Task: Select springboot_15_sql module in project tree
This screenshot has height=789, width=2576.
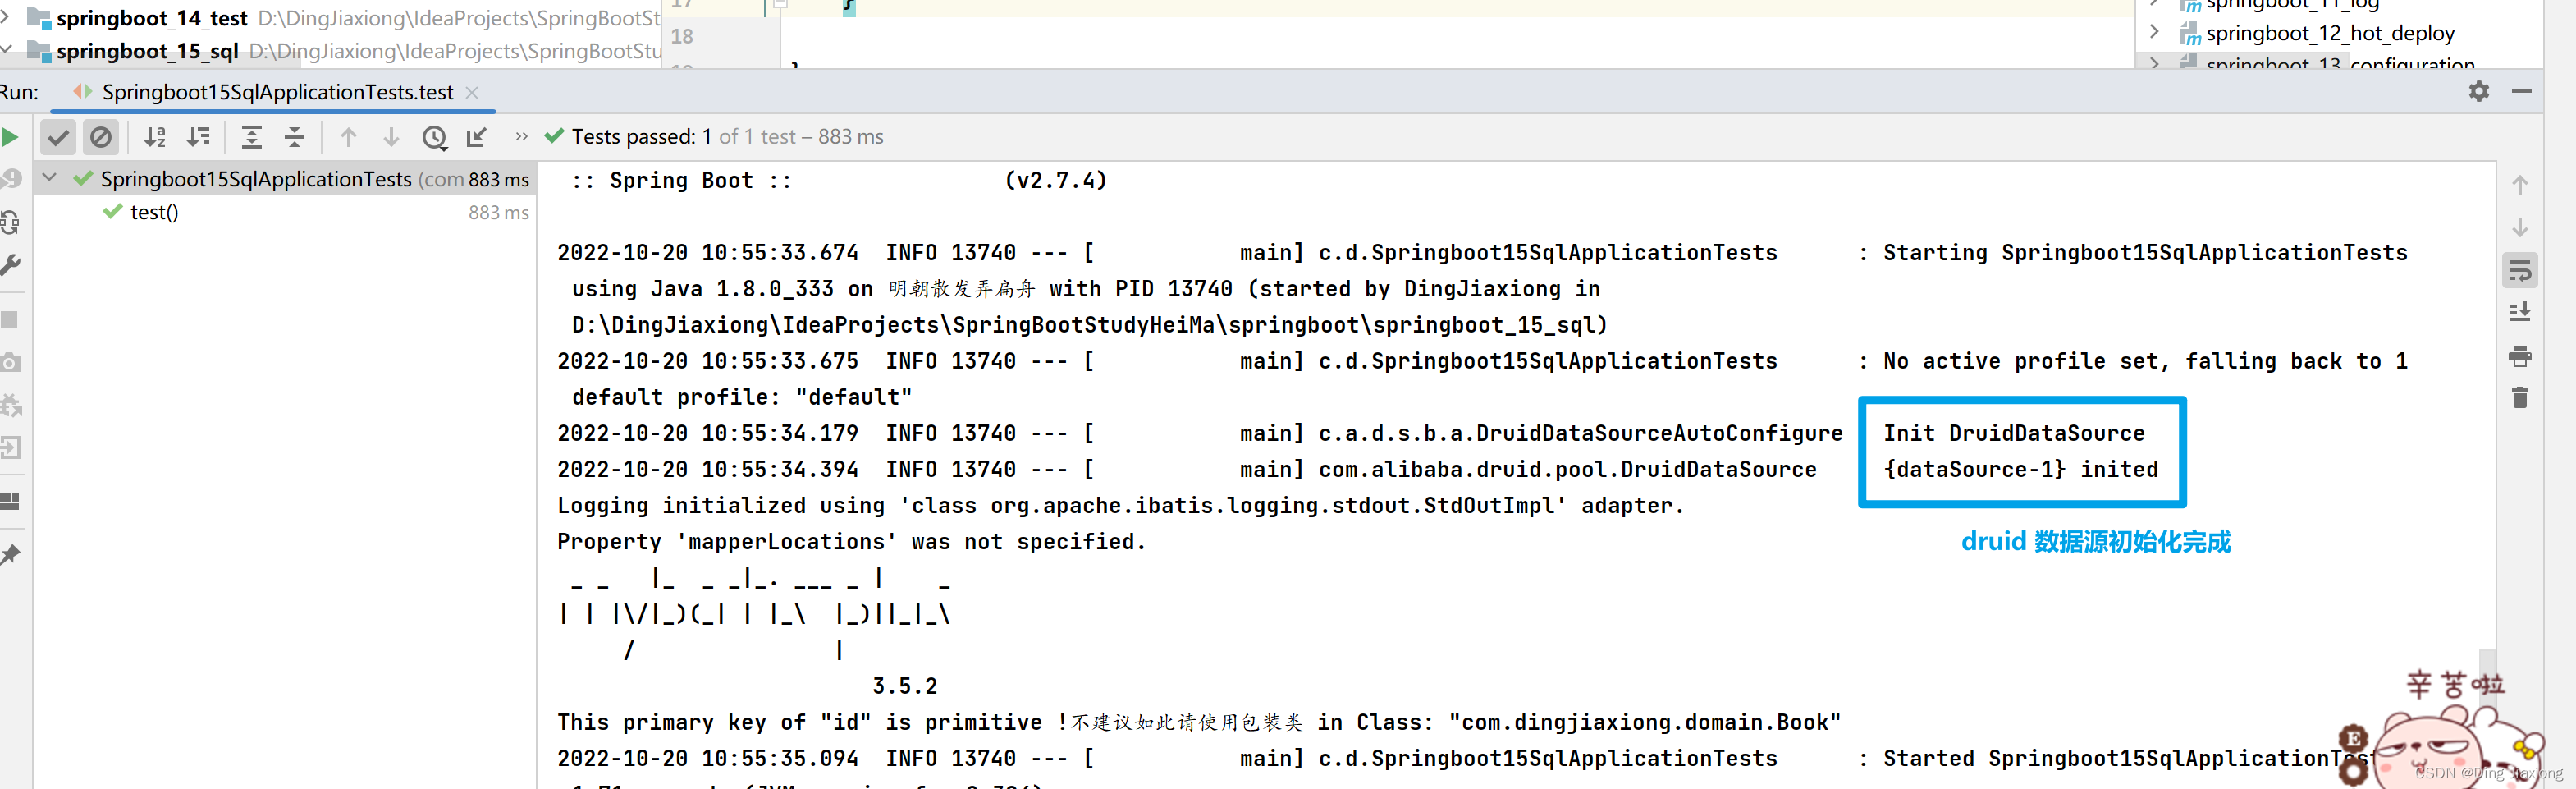Action: (147, 50)
